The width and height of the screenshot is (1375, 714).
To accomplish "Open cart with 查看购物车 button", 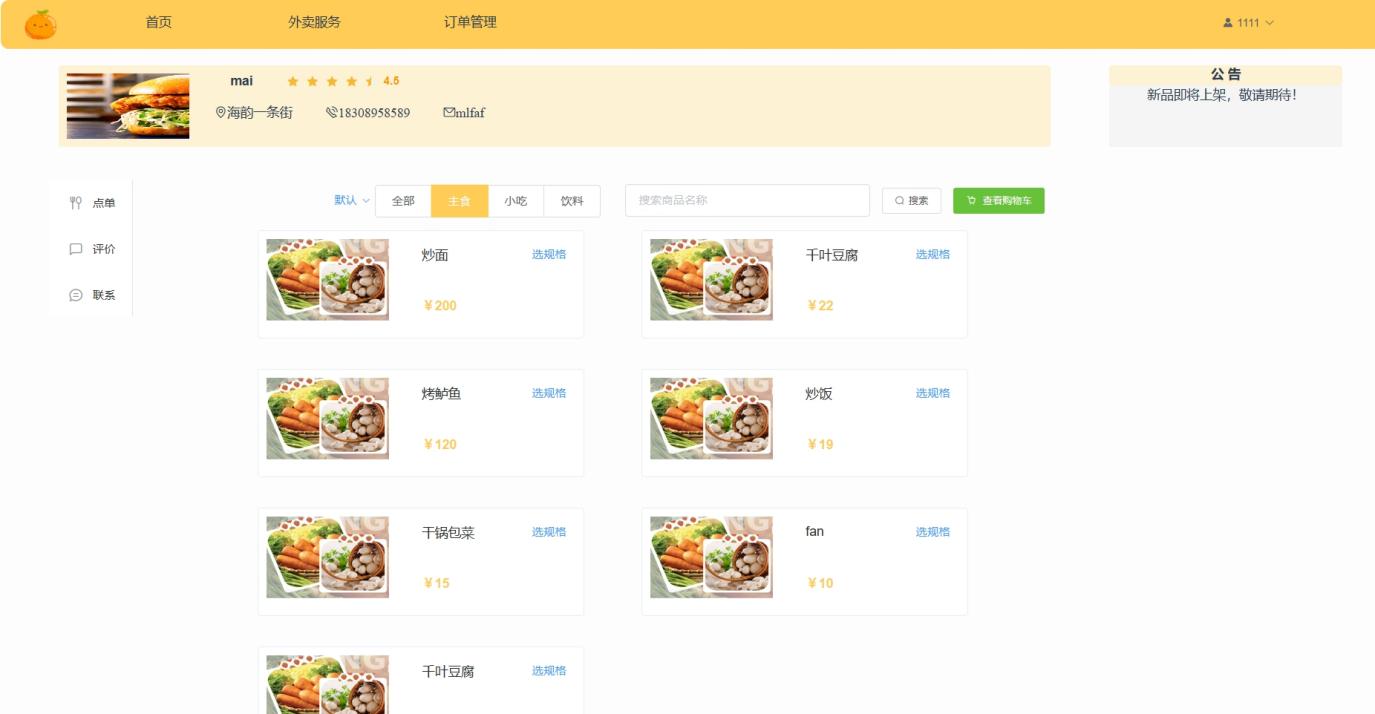I will [998, 201].
